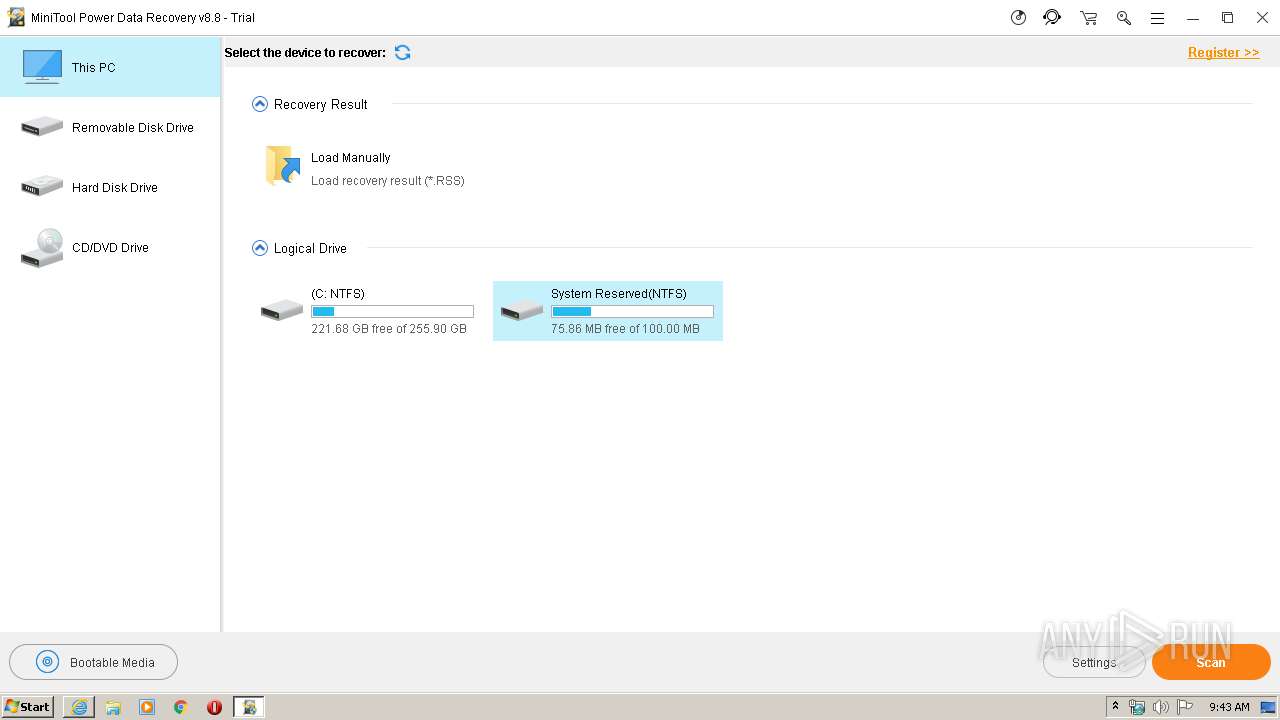Refresh the device list
This screenshot has width=1280, height=720.
[402, 52]
